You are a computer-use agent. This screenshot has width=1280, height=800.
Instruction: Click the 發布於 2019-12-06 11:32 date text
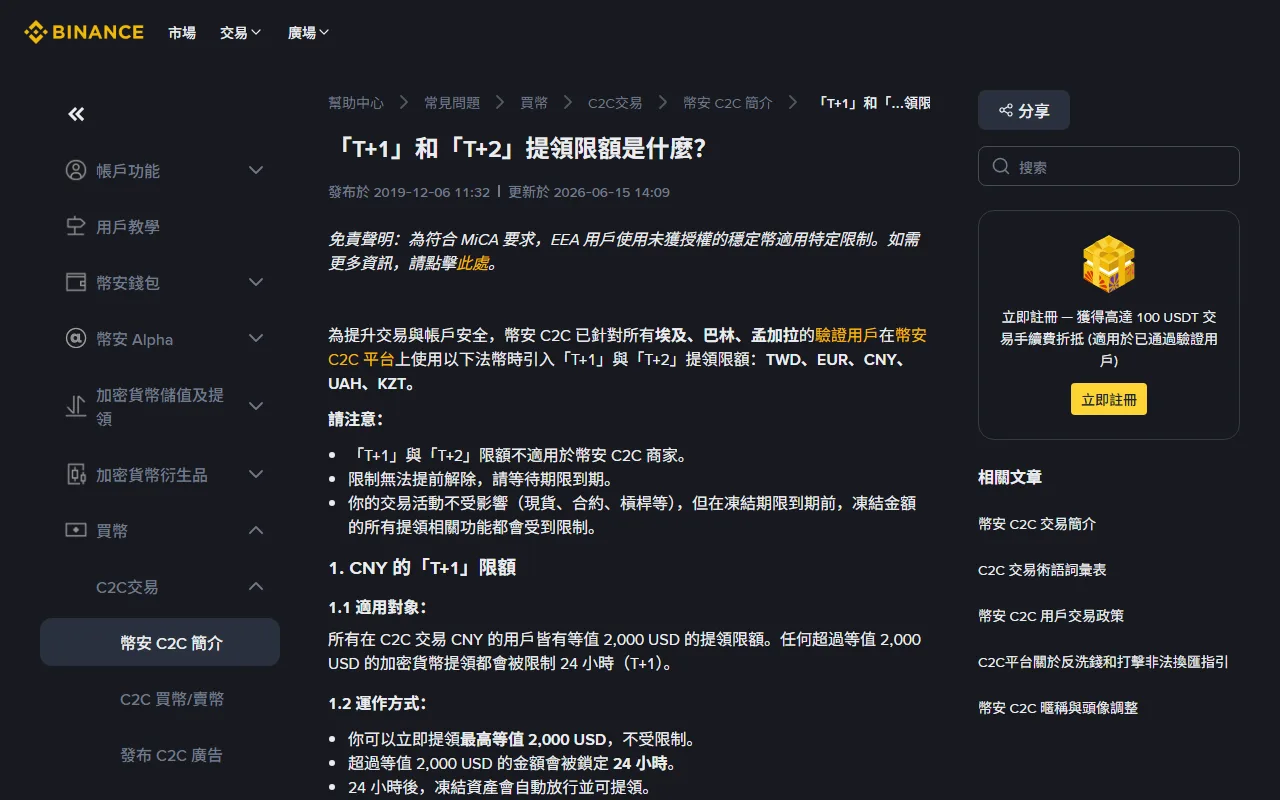coord(409,192)
